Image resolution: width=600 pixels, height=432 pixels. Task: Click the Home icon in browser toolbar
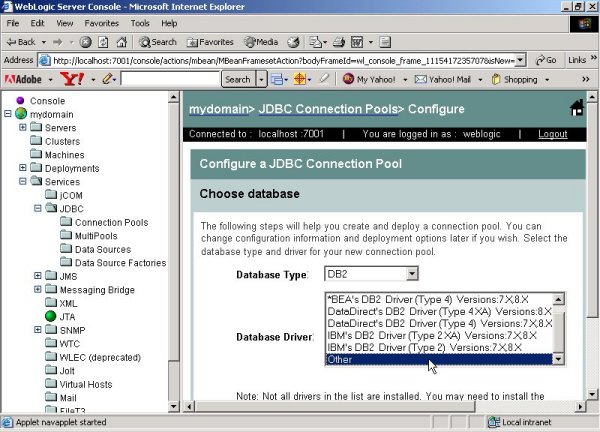pyautogui.click(x=121, y=42)
